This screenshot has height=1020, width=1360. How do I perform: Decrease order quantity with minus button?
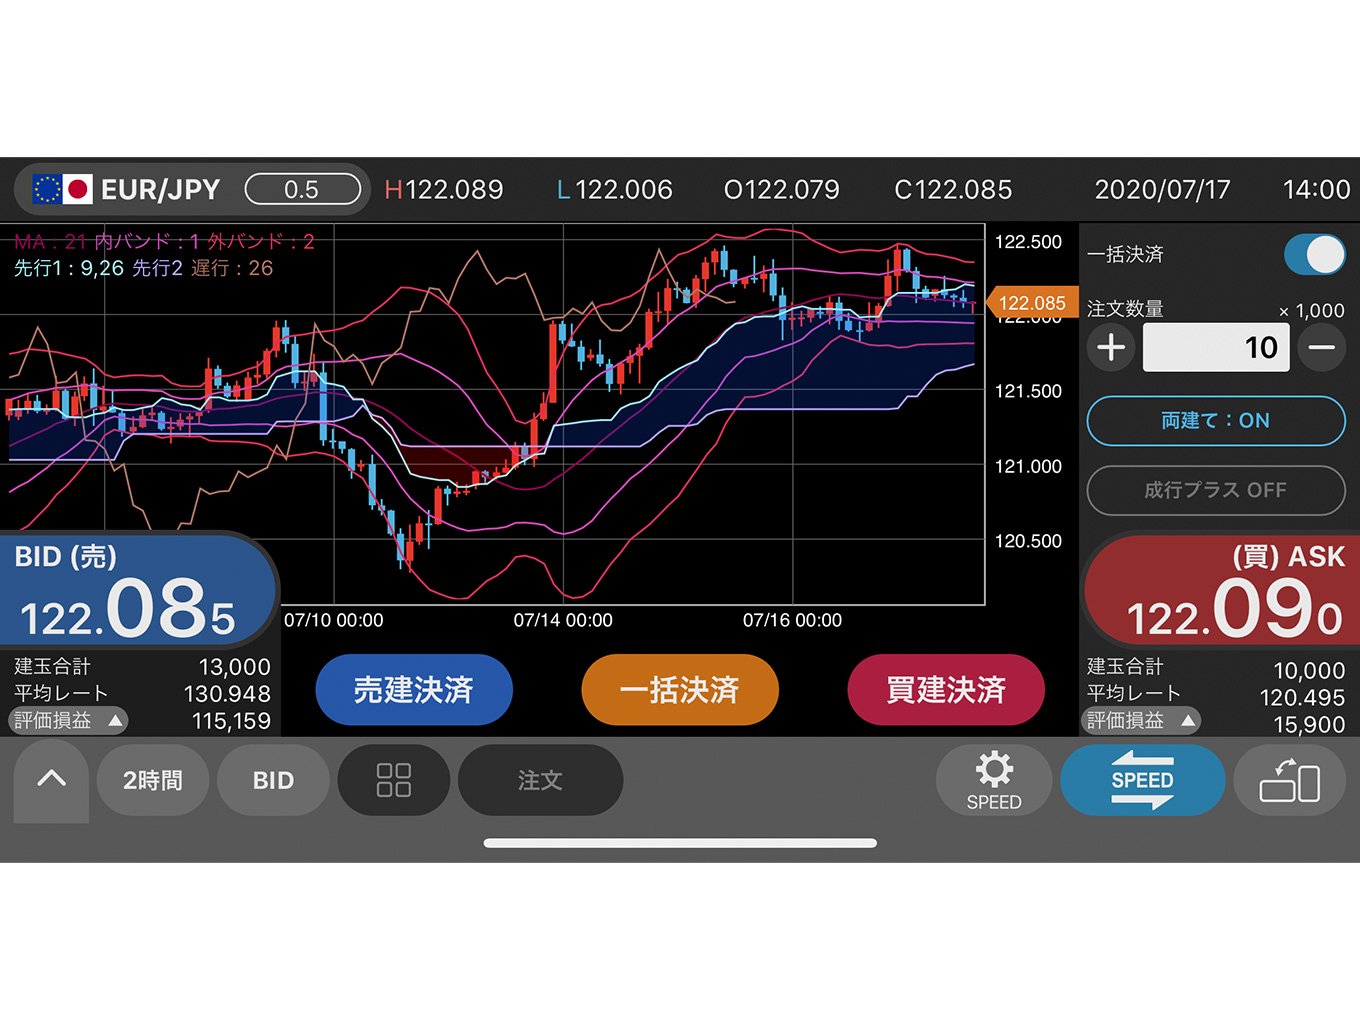tap(1321, 348)
